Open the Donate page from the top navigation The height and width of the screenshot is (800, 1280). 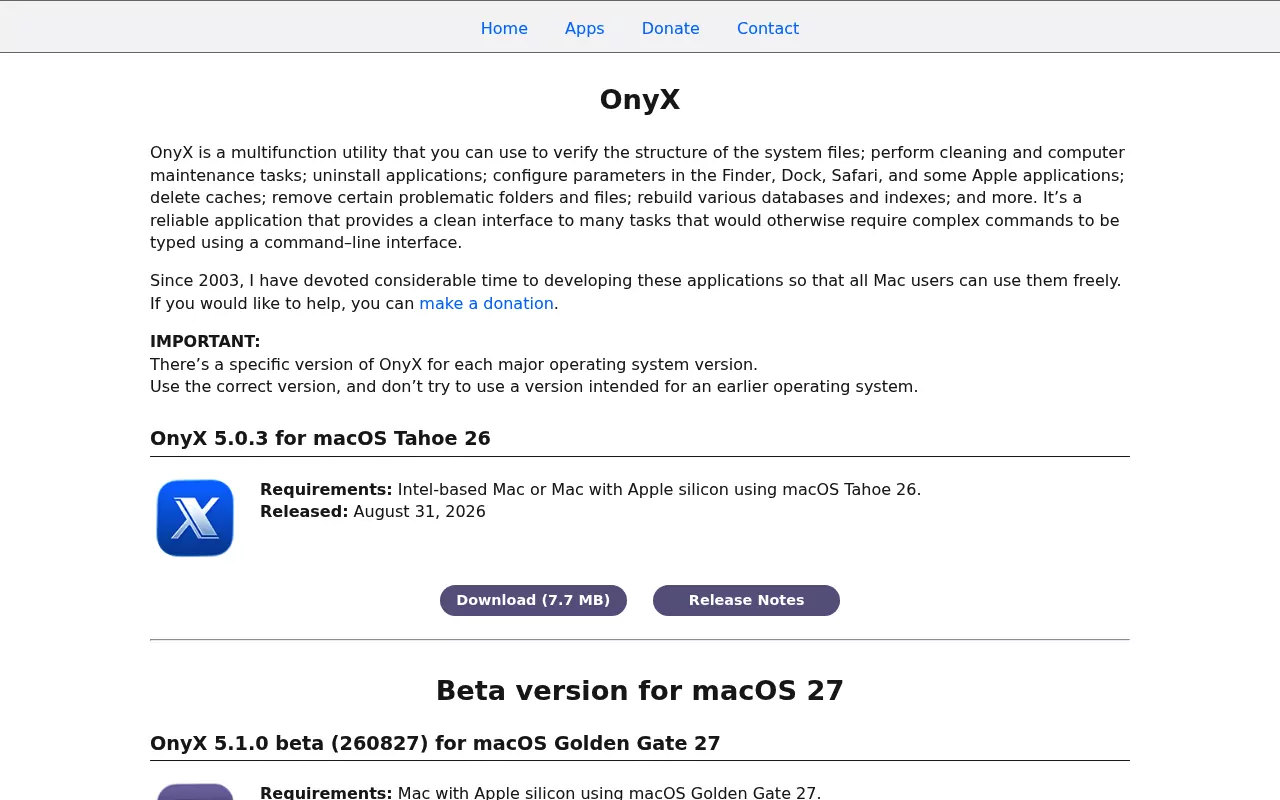(671, 28)
